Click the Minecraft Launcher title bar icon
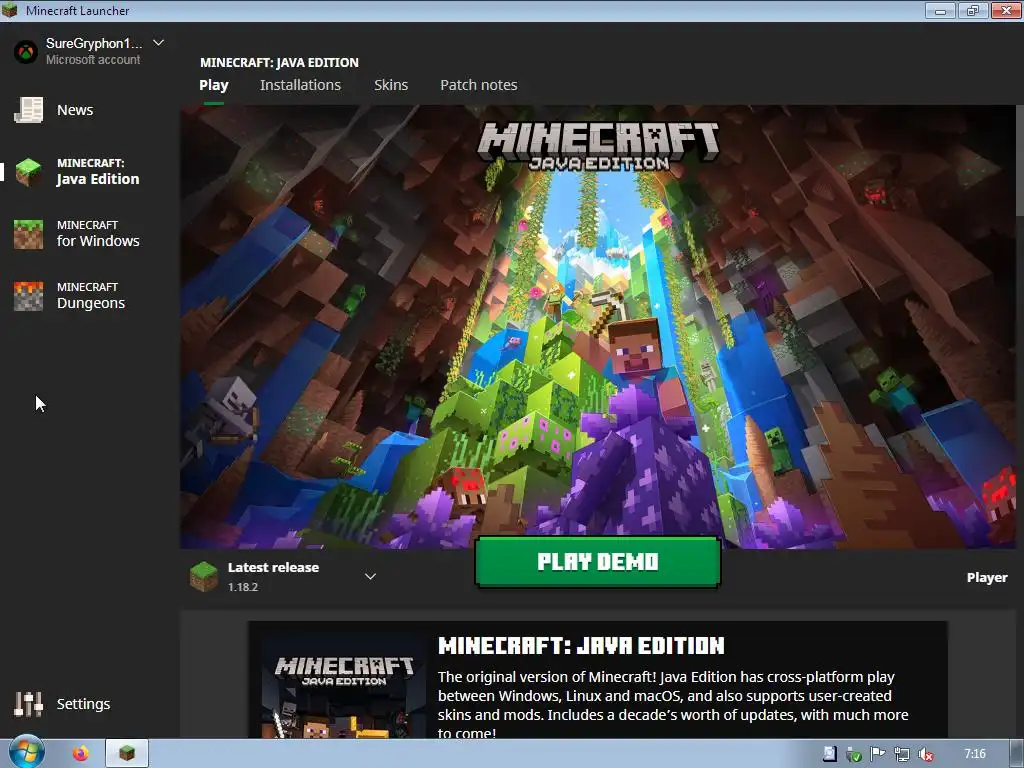The image size is (1024, 768). [x=10, y=10]
